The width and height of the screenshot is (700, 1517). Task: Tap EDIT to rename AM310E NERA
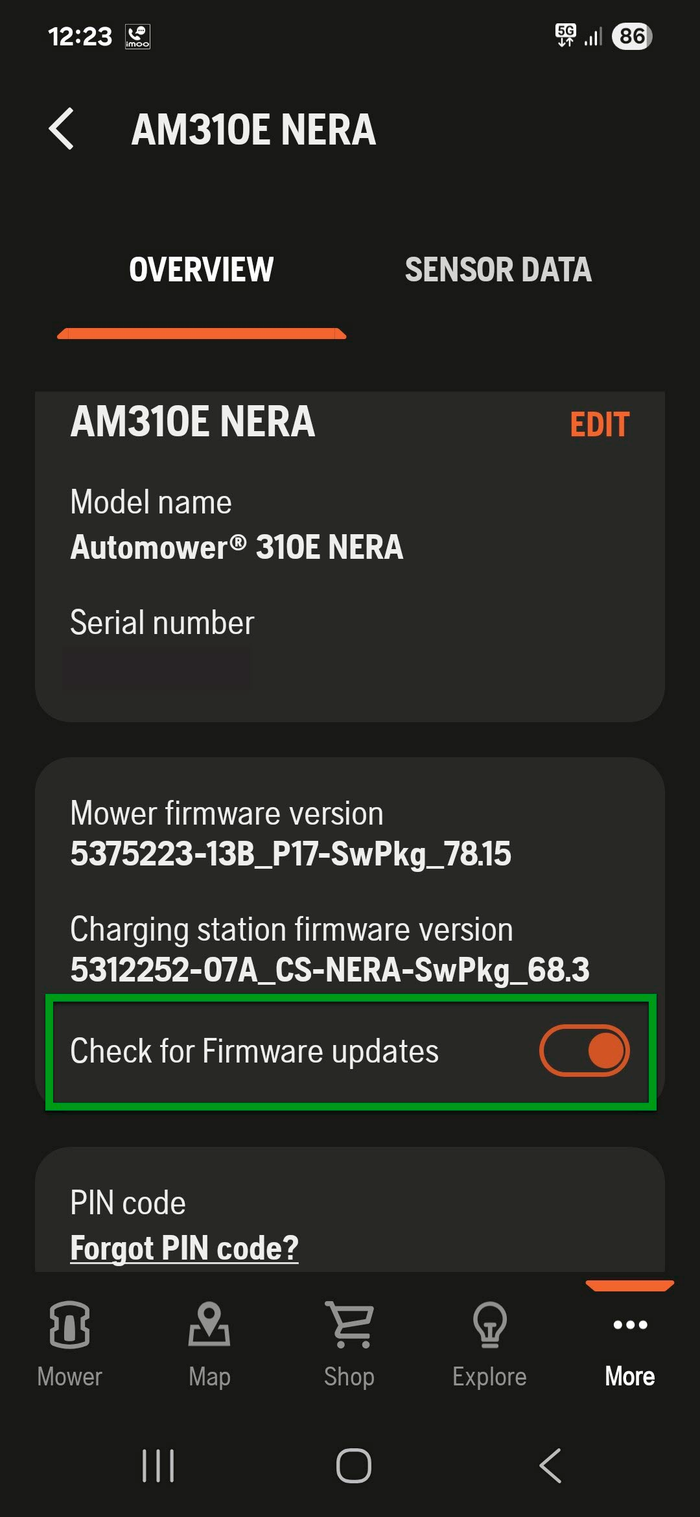pyautogui.click(x=599, y=424)
